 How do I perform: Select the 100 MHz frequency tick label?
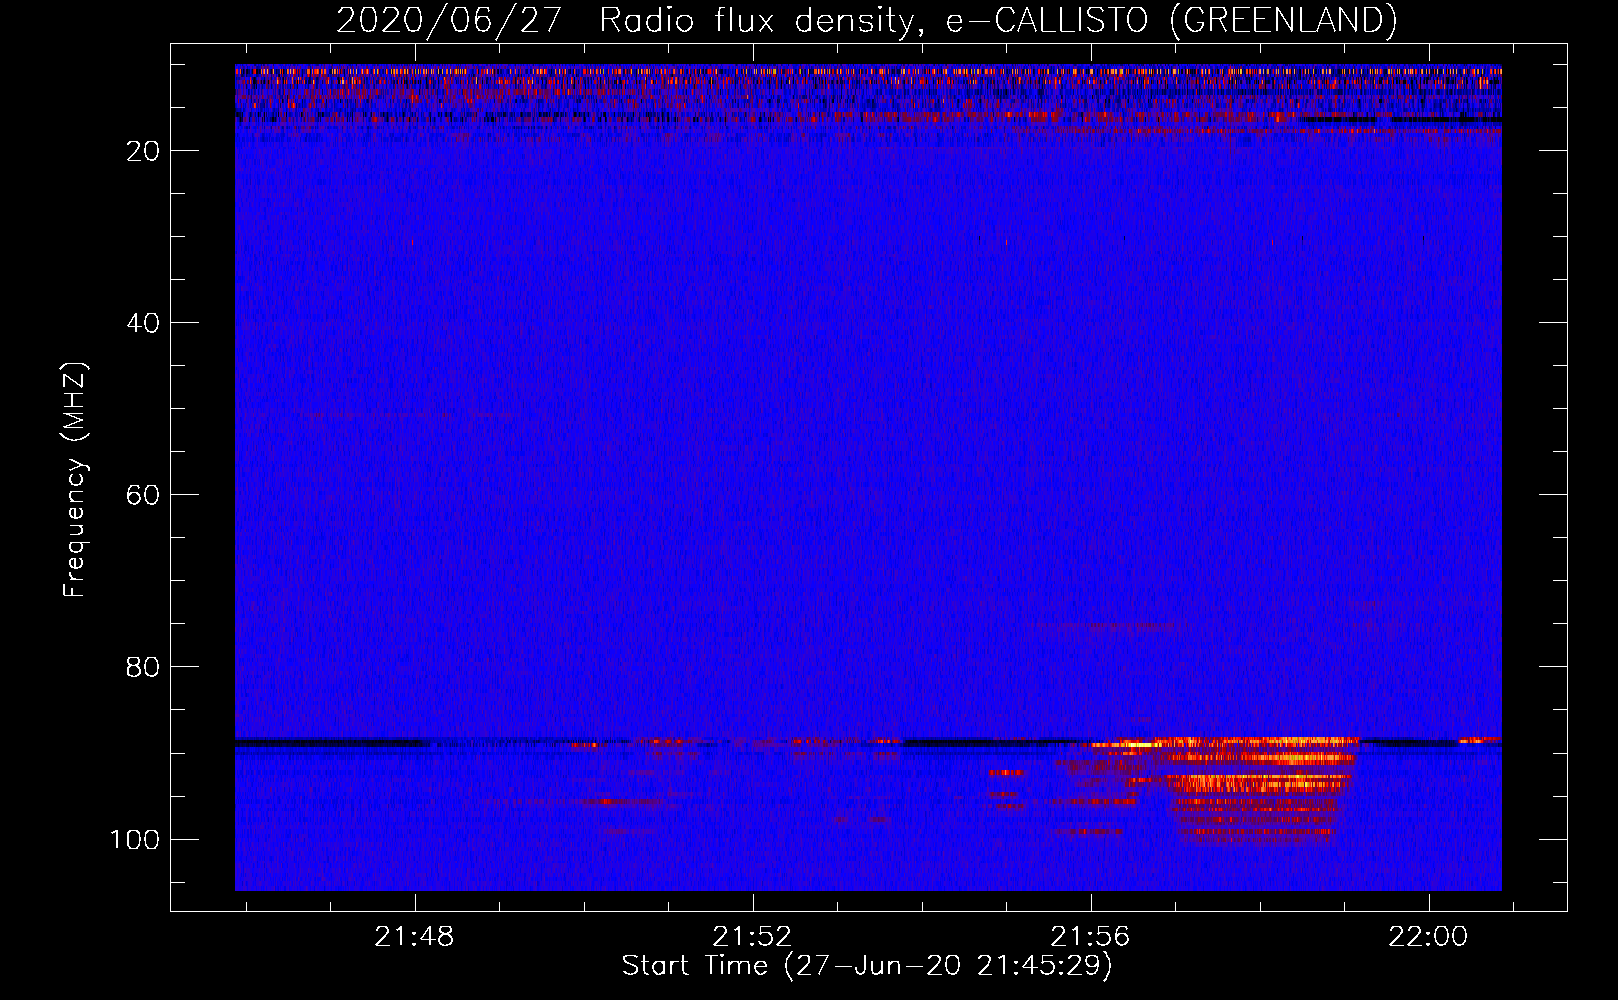(135, 839)
